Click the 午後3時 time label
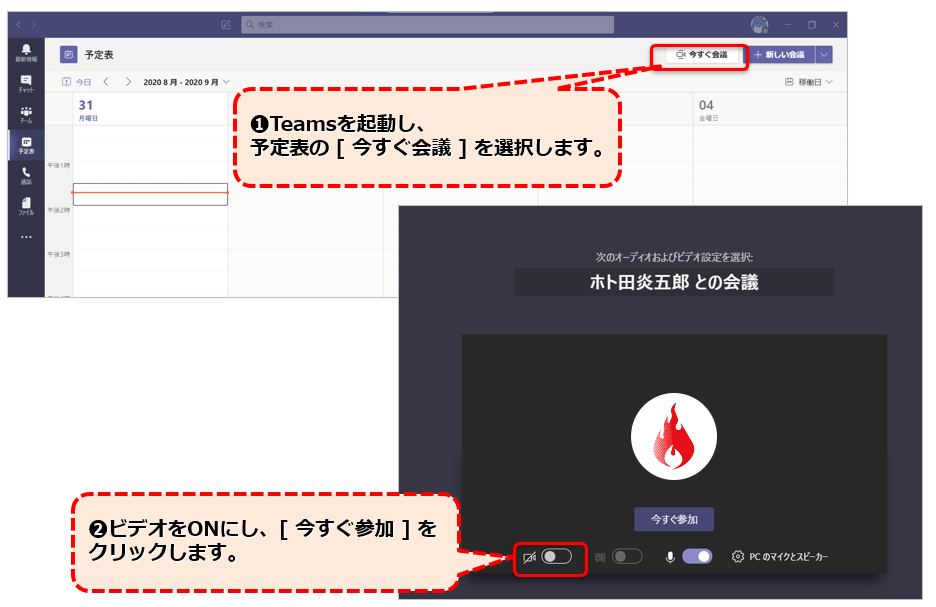Image resolution: width=936 pixels, height=607 pixels. coord(58,254)
